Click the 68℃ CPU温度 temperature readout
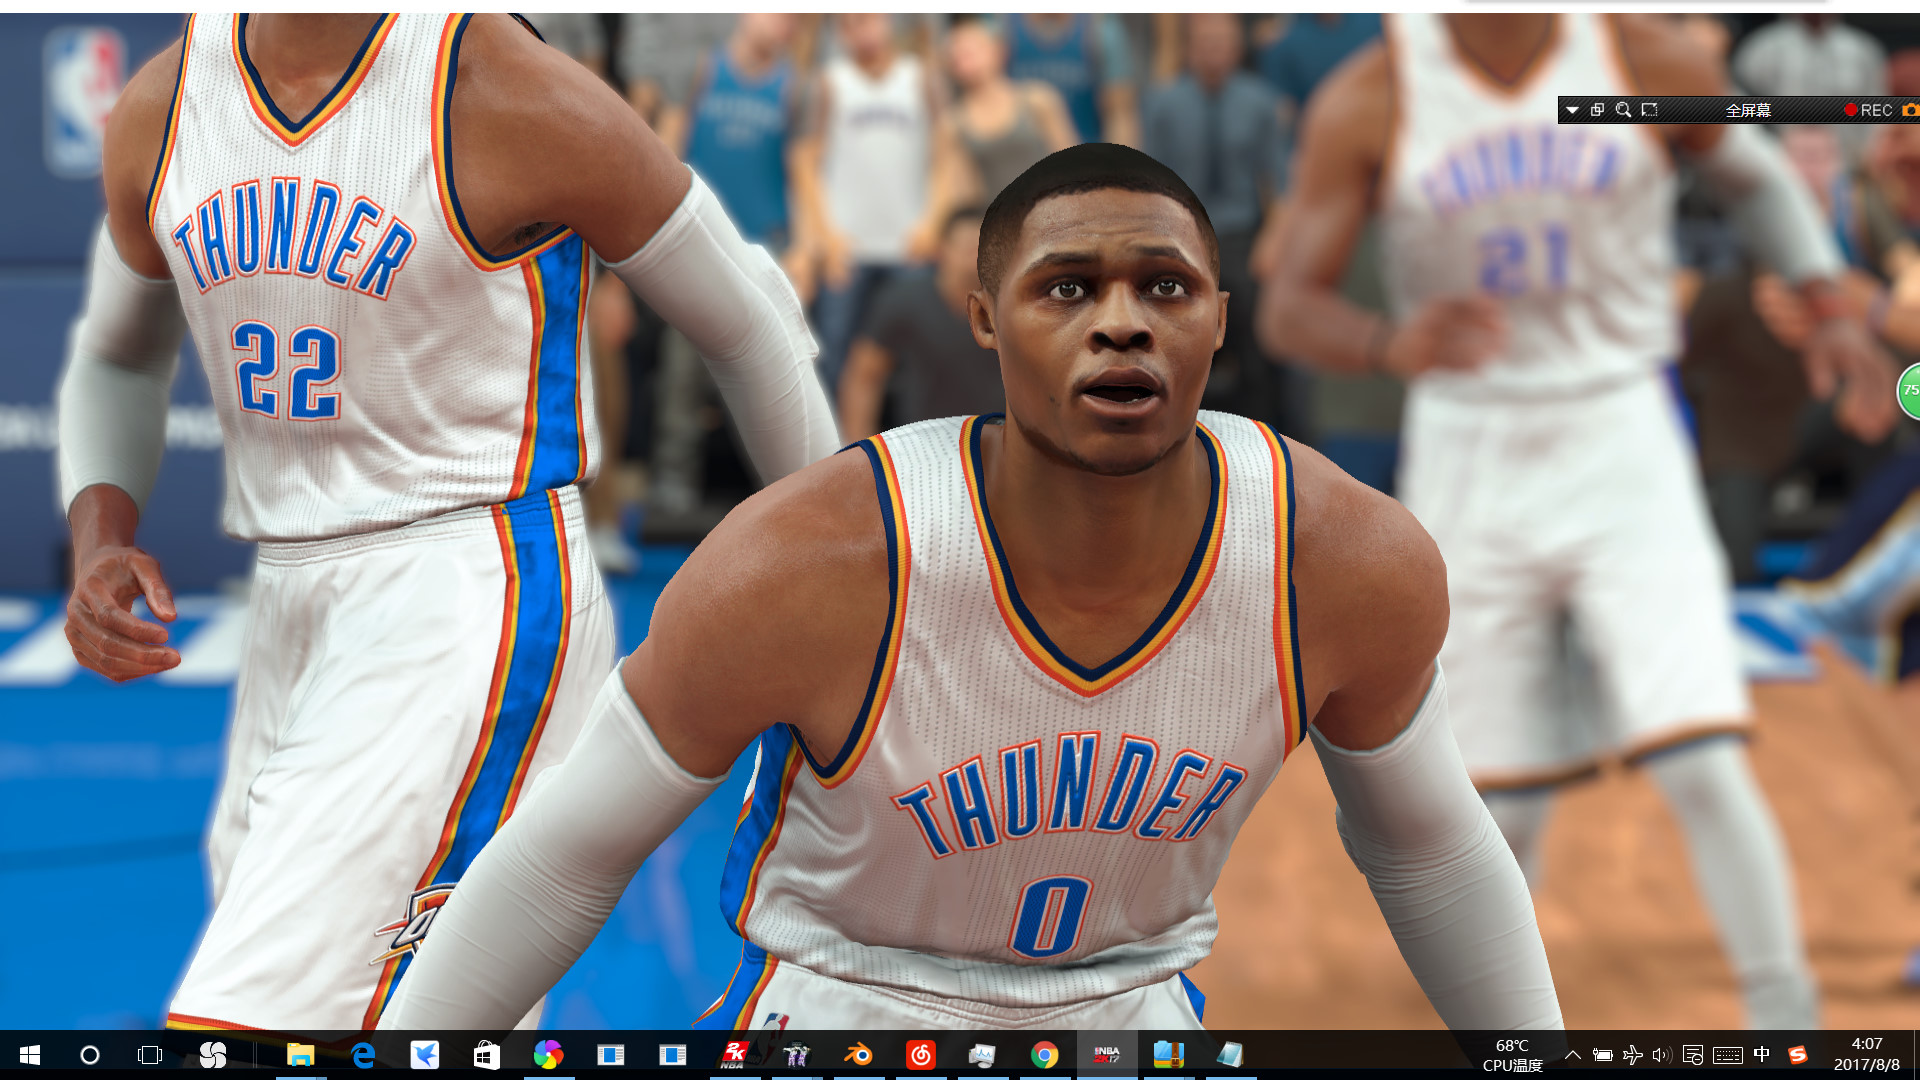 click(1512, 1055)
